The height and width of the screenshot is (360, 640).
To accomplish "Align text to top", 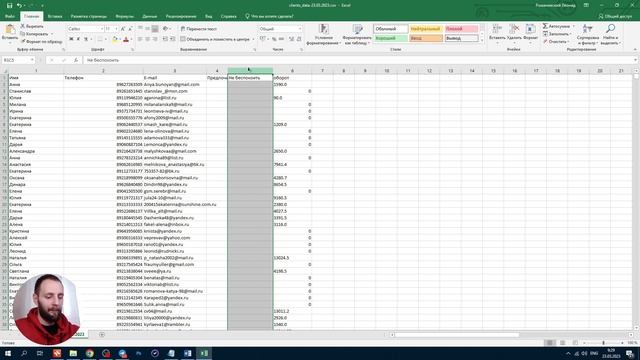I will [140, 29].
